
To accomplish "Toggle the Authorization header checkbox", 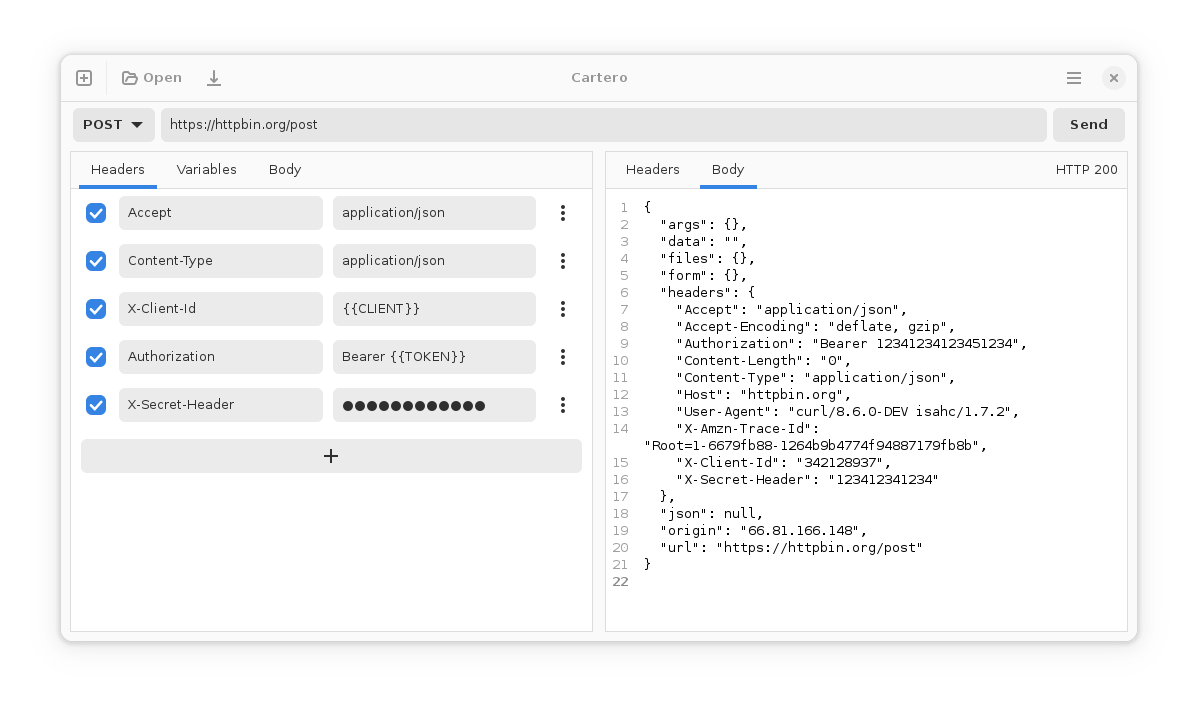I will pyautogui.click(x=96, y=357).
